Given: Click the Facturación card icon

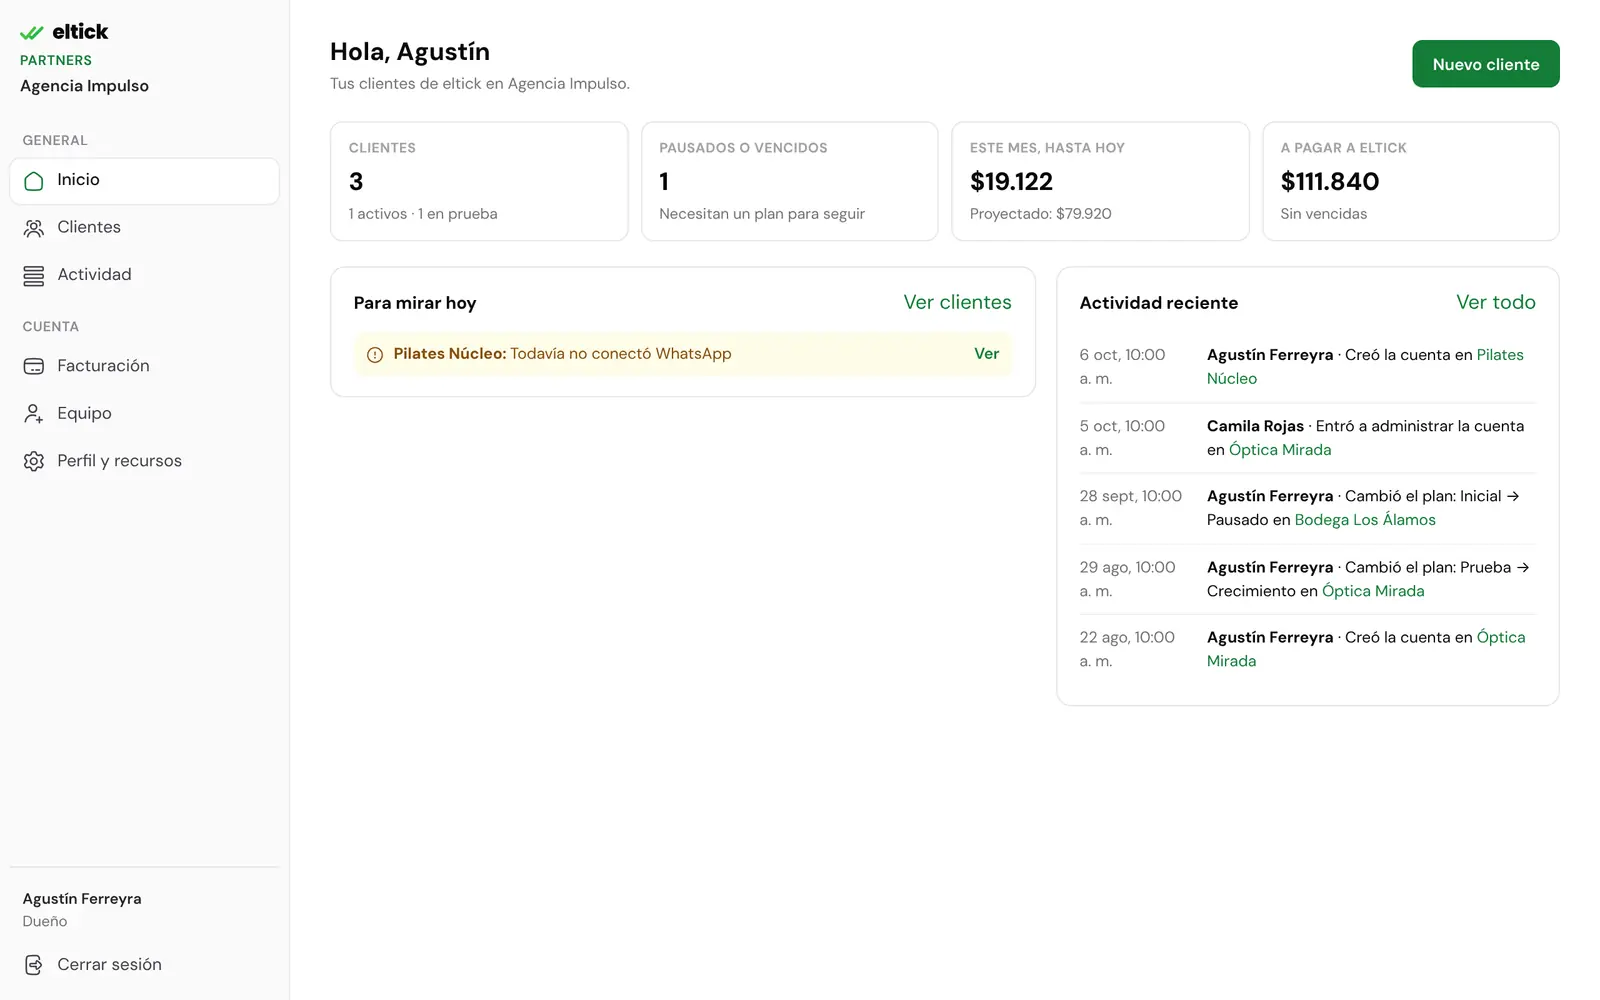Looking at the screenshot, I should tap(34, 367).
